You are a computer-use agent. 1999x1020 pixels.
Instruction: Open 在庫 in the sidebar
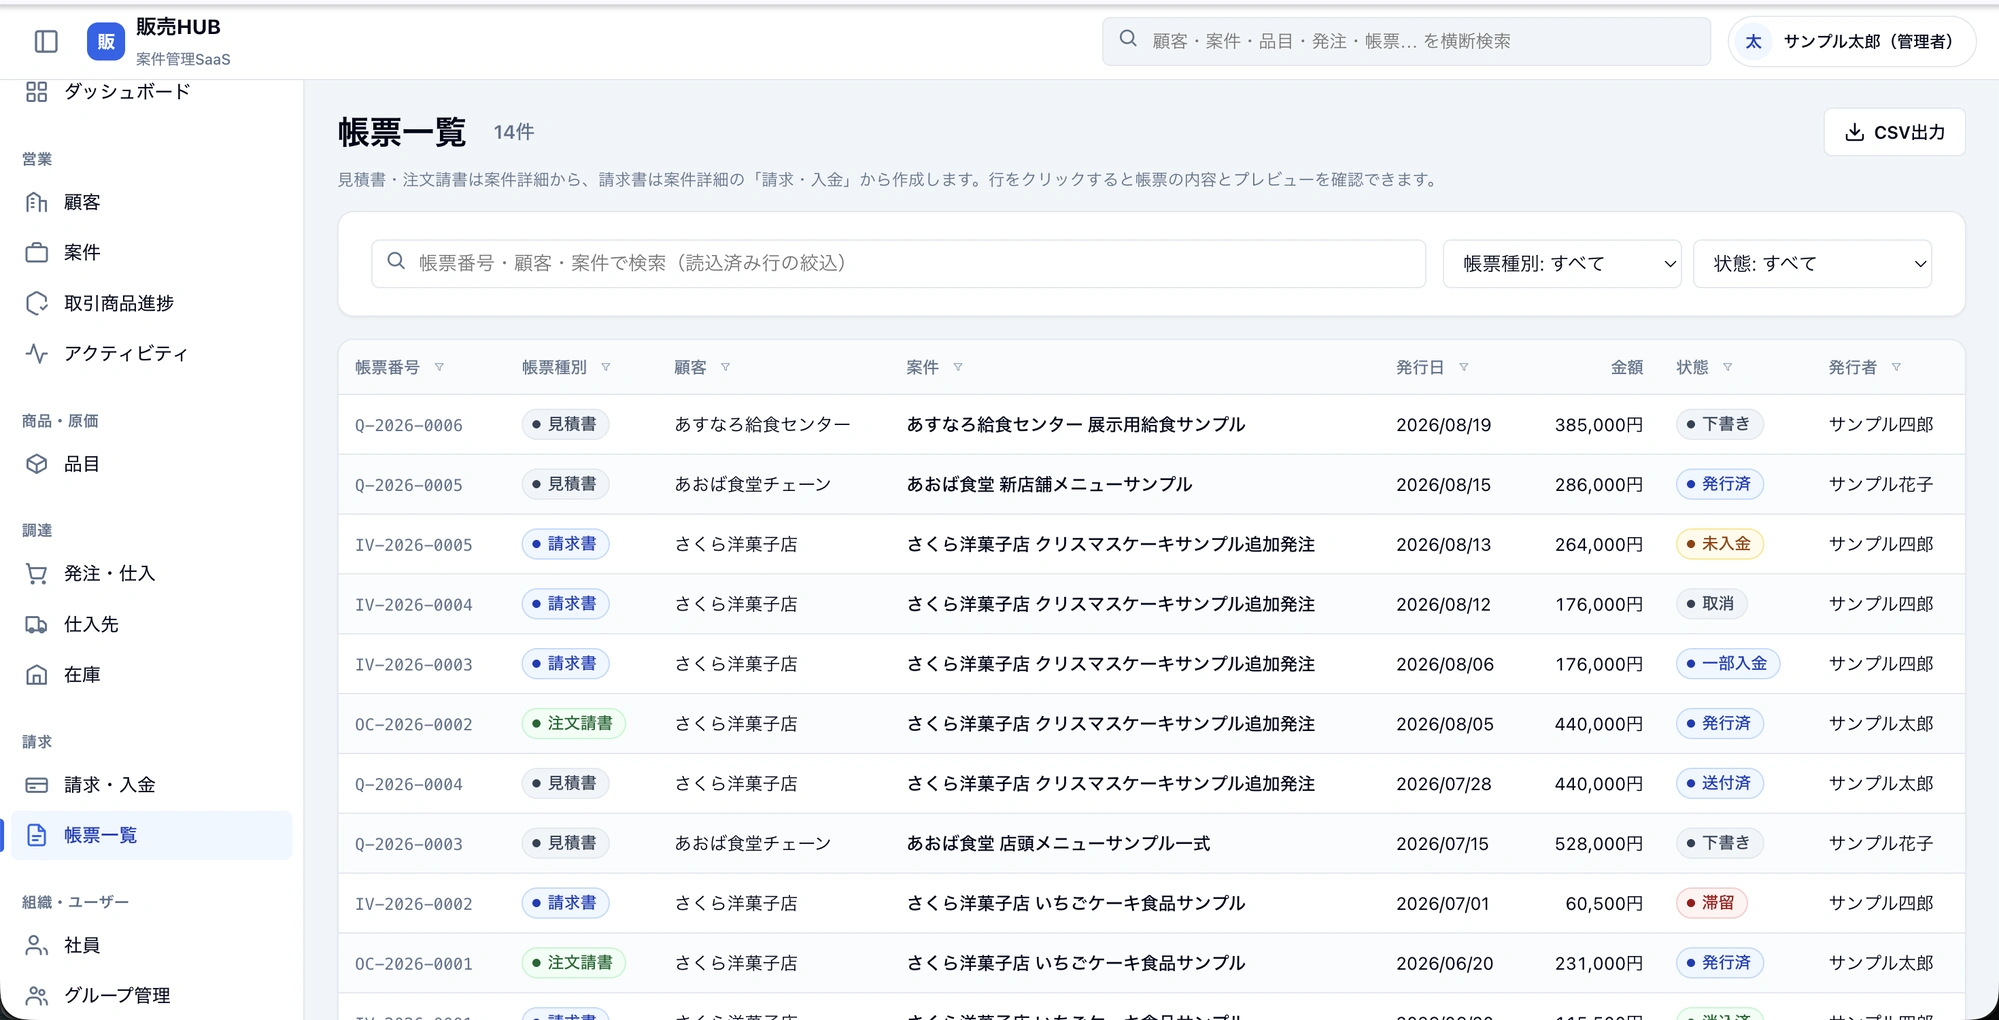pyautogui.click(x=151, y=675)
